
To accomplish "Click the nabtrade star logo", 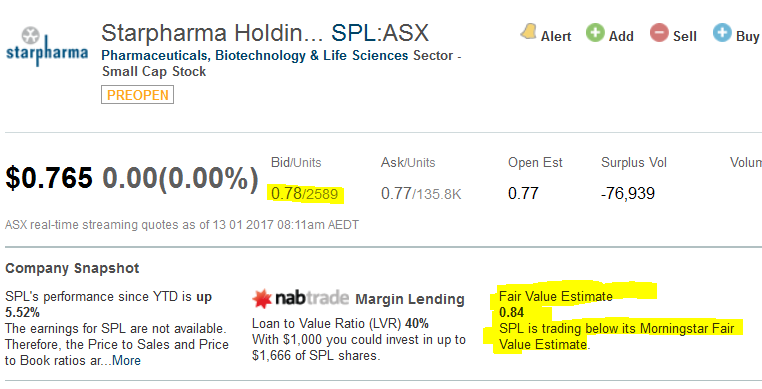I will point(262,299).
